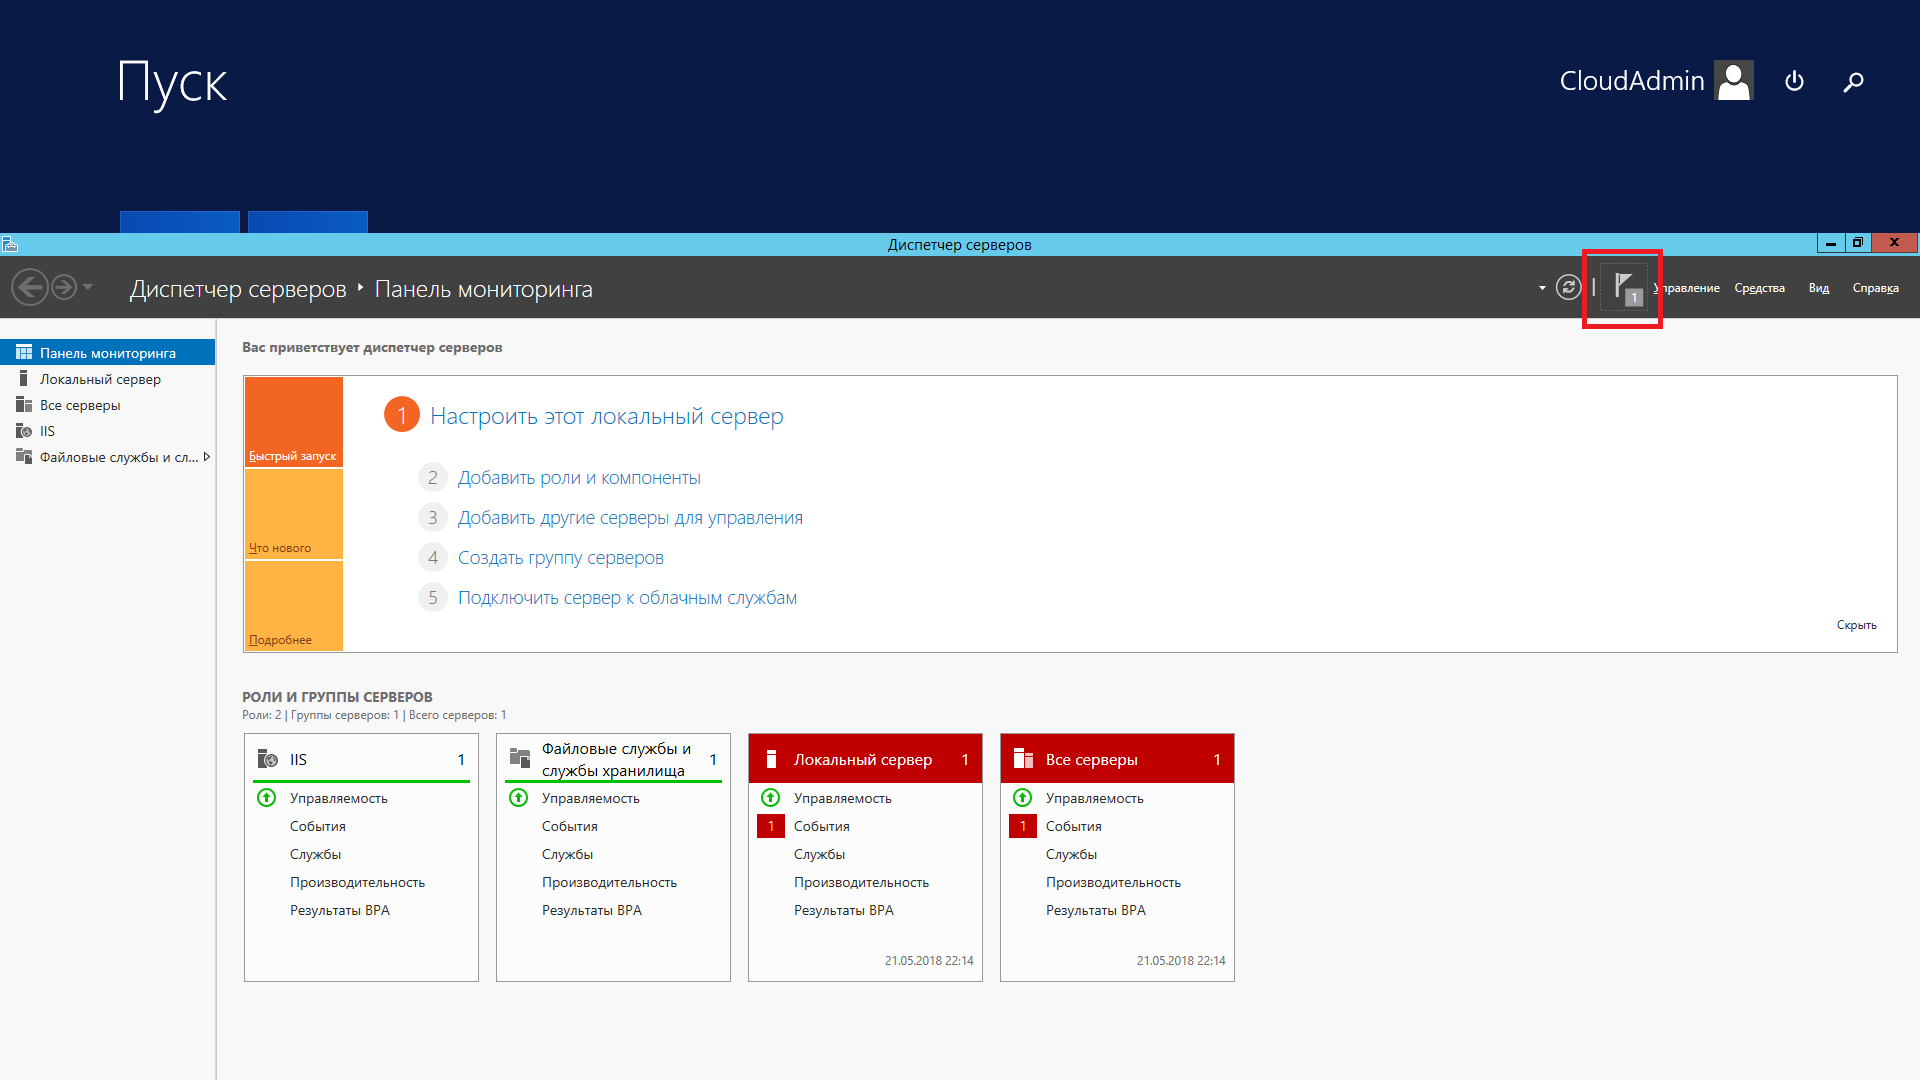Click the CloudAdmin account name
The image size is (1920, 1080).
click(x=1632, y=80)
